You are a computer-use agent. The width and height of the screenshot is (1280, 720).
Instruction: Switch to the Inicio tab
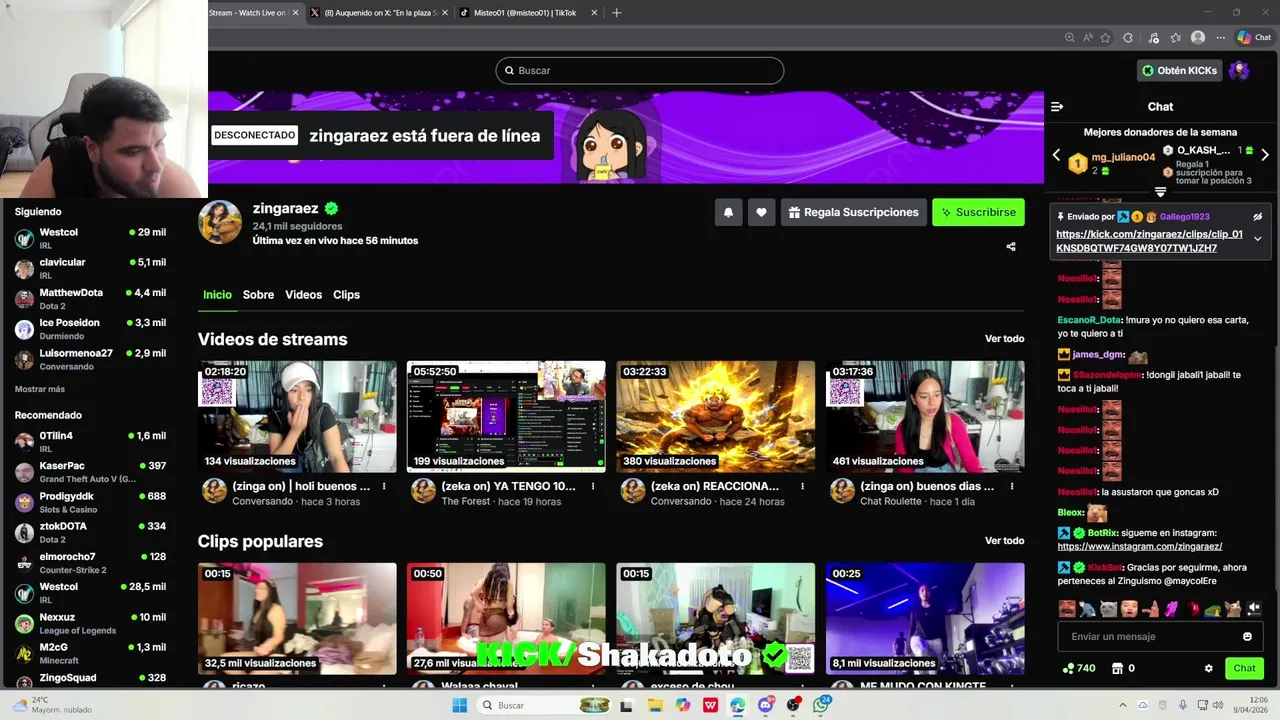coord(217,295)
